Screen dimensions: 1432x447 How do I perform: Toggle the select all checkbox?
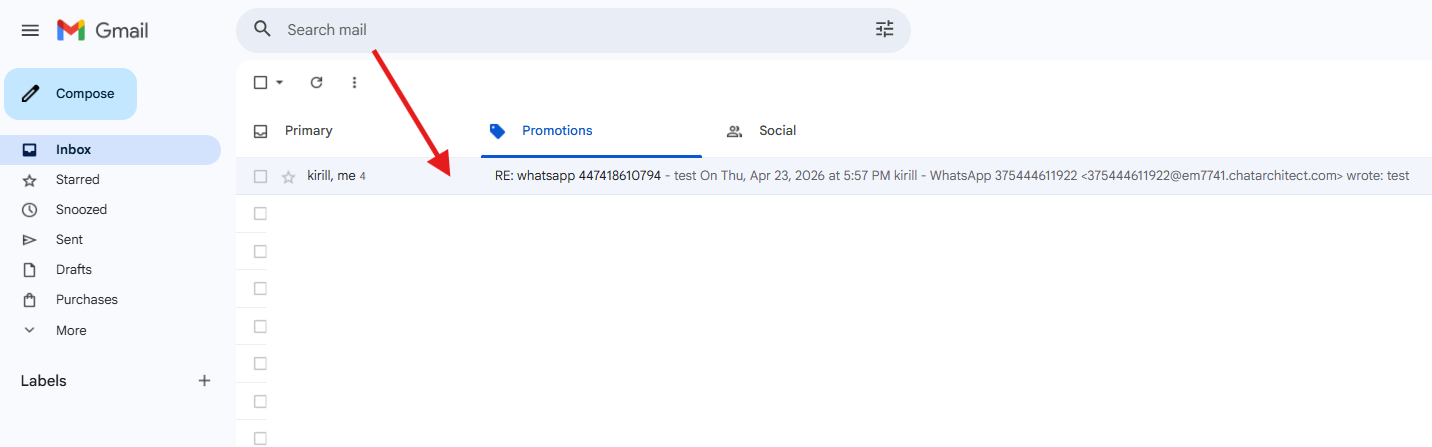click(260, 83)
